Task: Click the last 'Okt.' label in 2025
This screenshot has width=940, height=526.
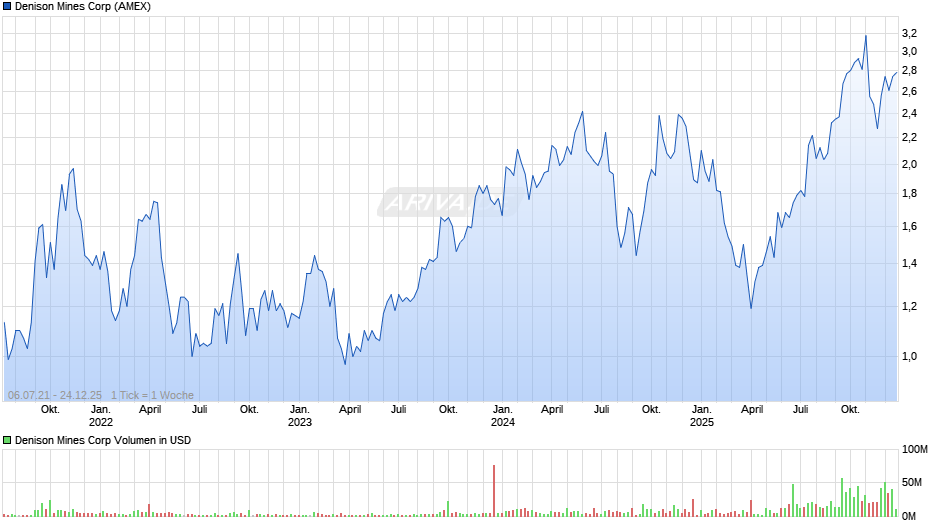Action: [x=850, y=410]
